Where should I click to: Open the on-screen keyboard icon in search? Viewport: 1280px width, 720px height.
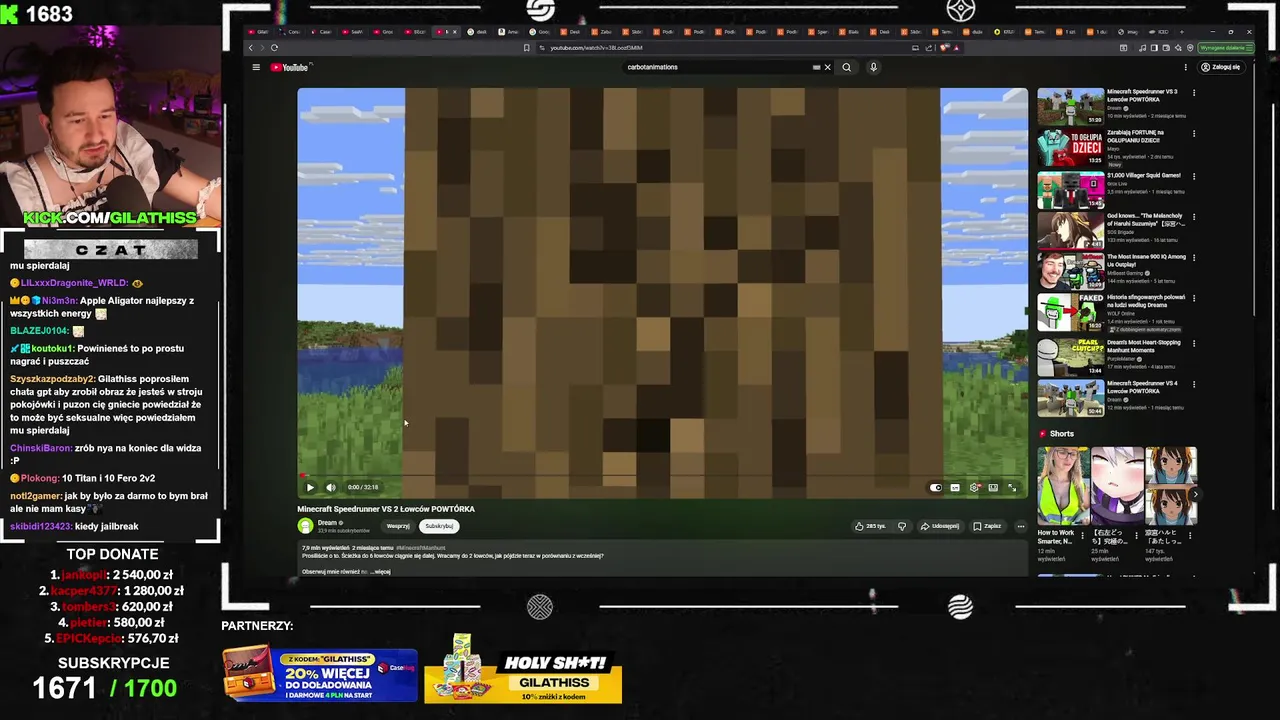[816, 67]
